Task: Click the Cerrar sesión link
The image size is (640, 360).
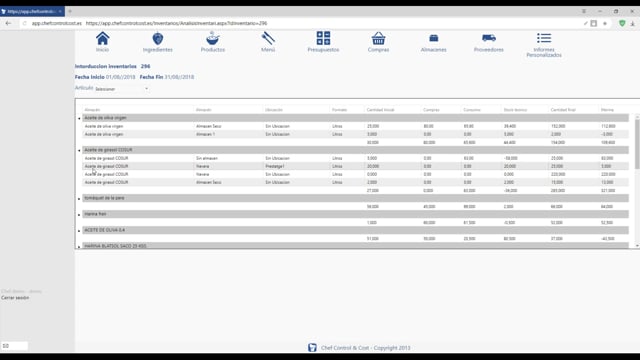Action: coord(15,298)
